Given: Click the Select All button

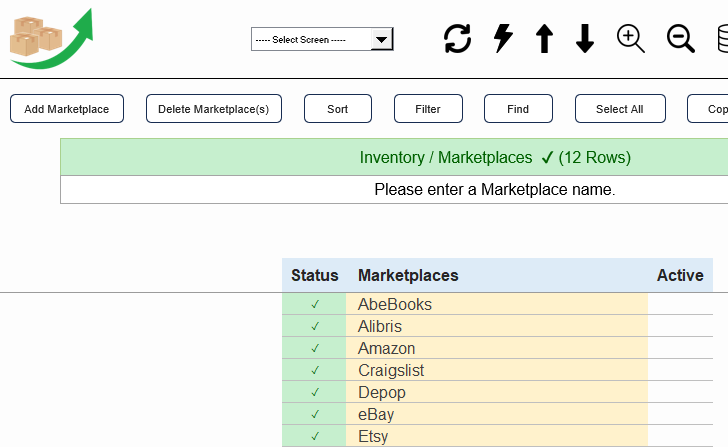Looking at the screenshot, I should pyautogui.click(x=620, y=109).
